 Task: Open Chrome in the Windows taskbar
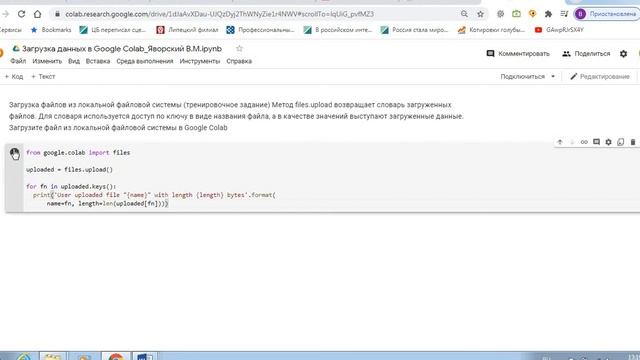(116, 356)
